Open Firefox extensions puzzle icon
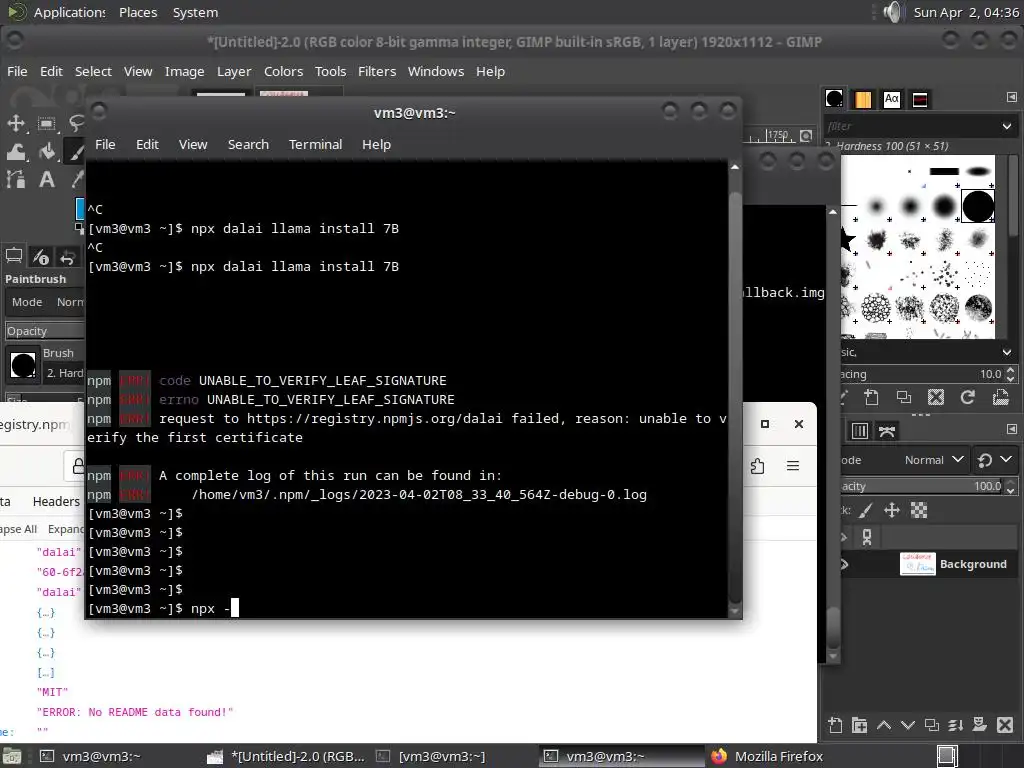This screenshot has width=1024, height=768. point(758,466)
